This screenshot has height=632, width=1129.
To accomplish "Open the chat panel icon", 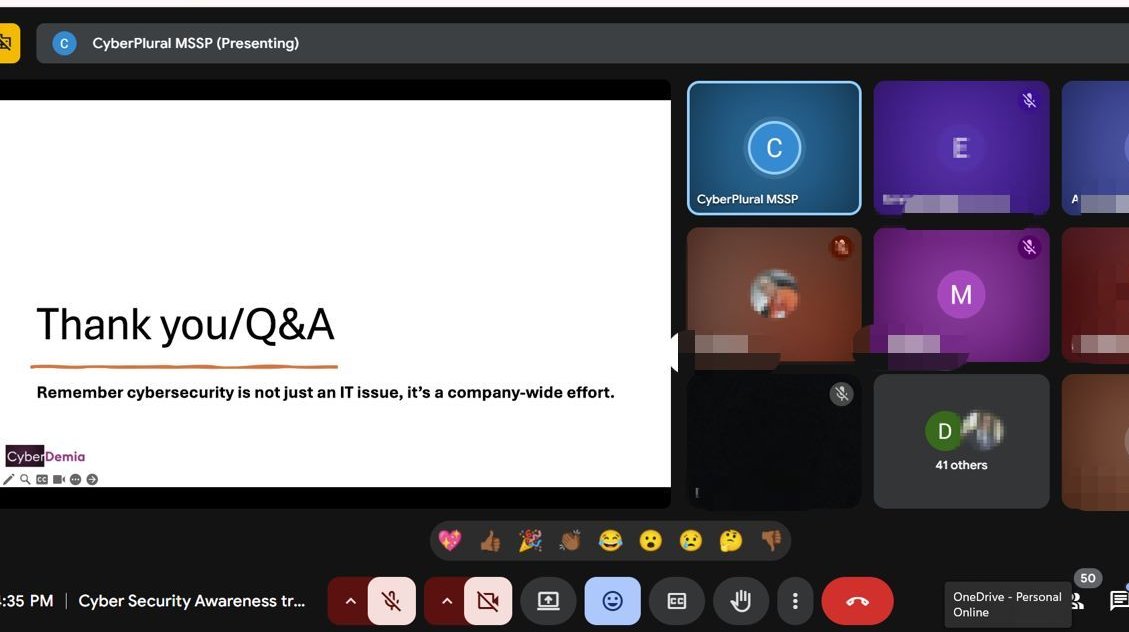I will coord(1119,600).
